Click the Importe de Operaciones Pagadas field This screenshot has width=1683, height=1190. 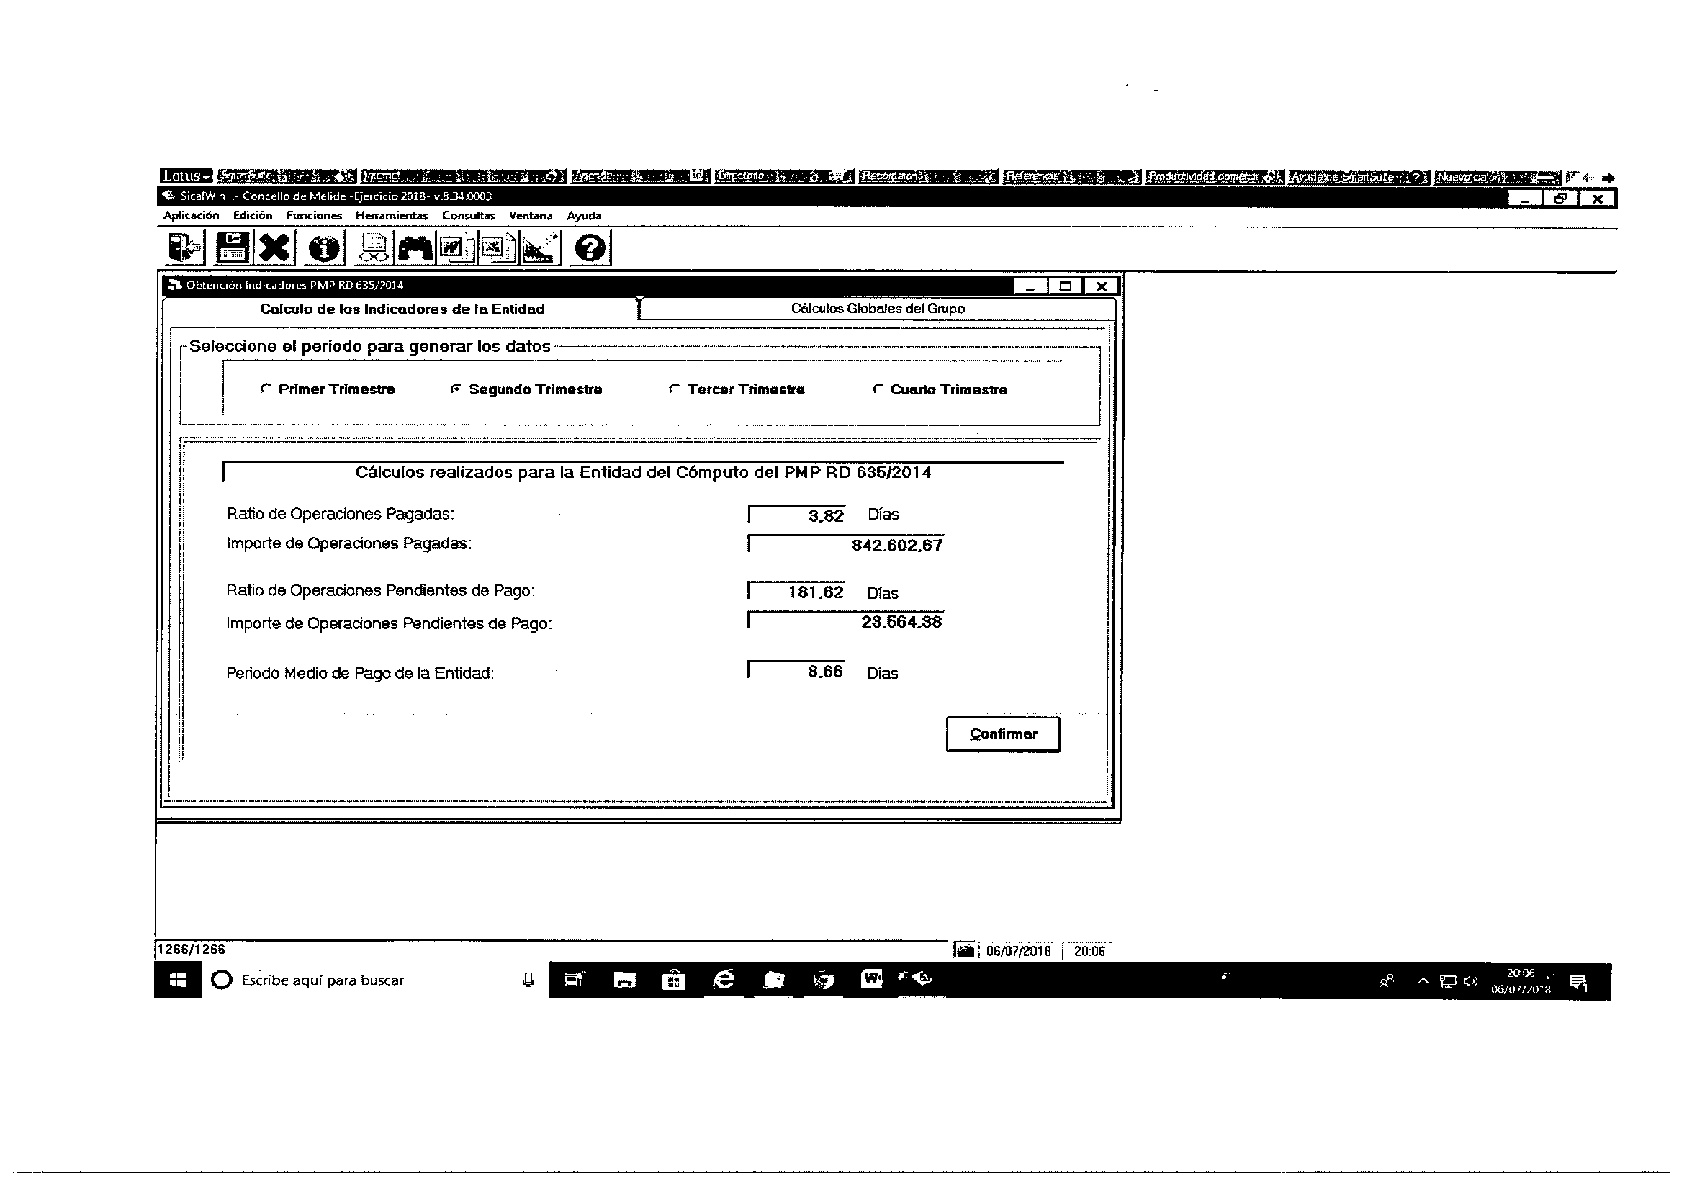[x=846, y=545]
